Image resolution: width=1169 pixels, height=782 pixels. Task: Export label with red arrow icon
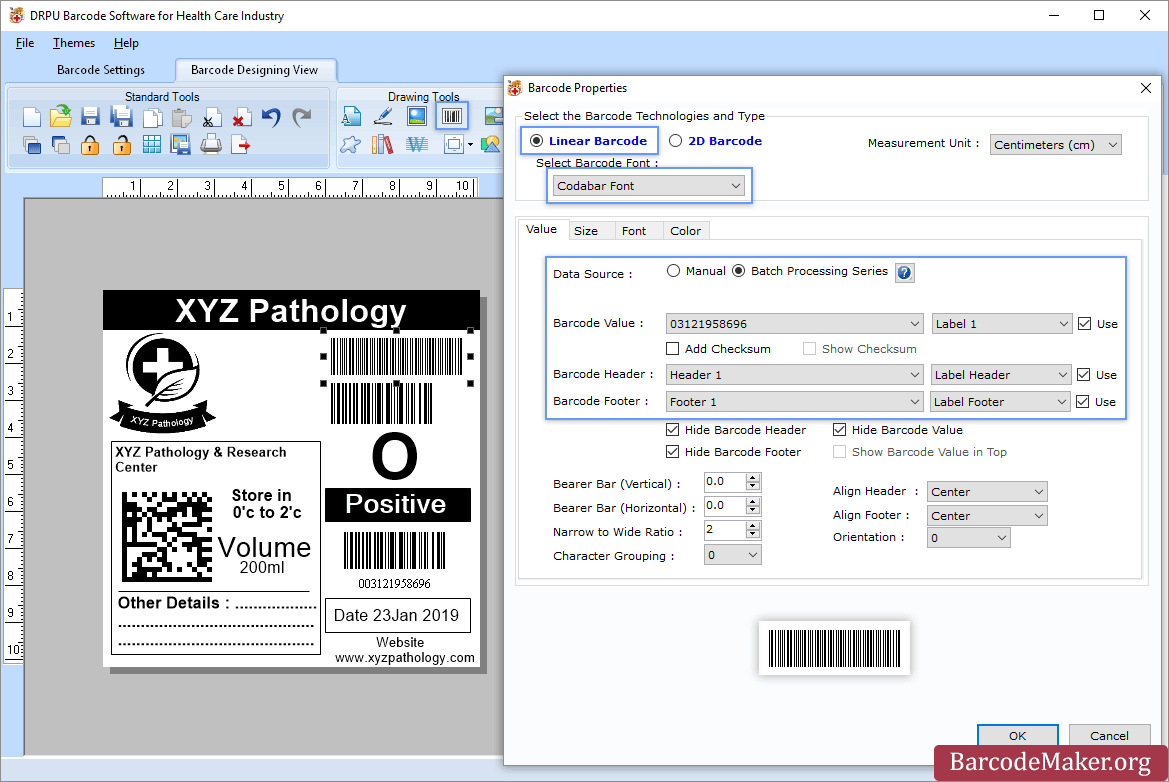pos(241,145)
